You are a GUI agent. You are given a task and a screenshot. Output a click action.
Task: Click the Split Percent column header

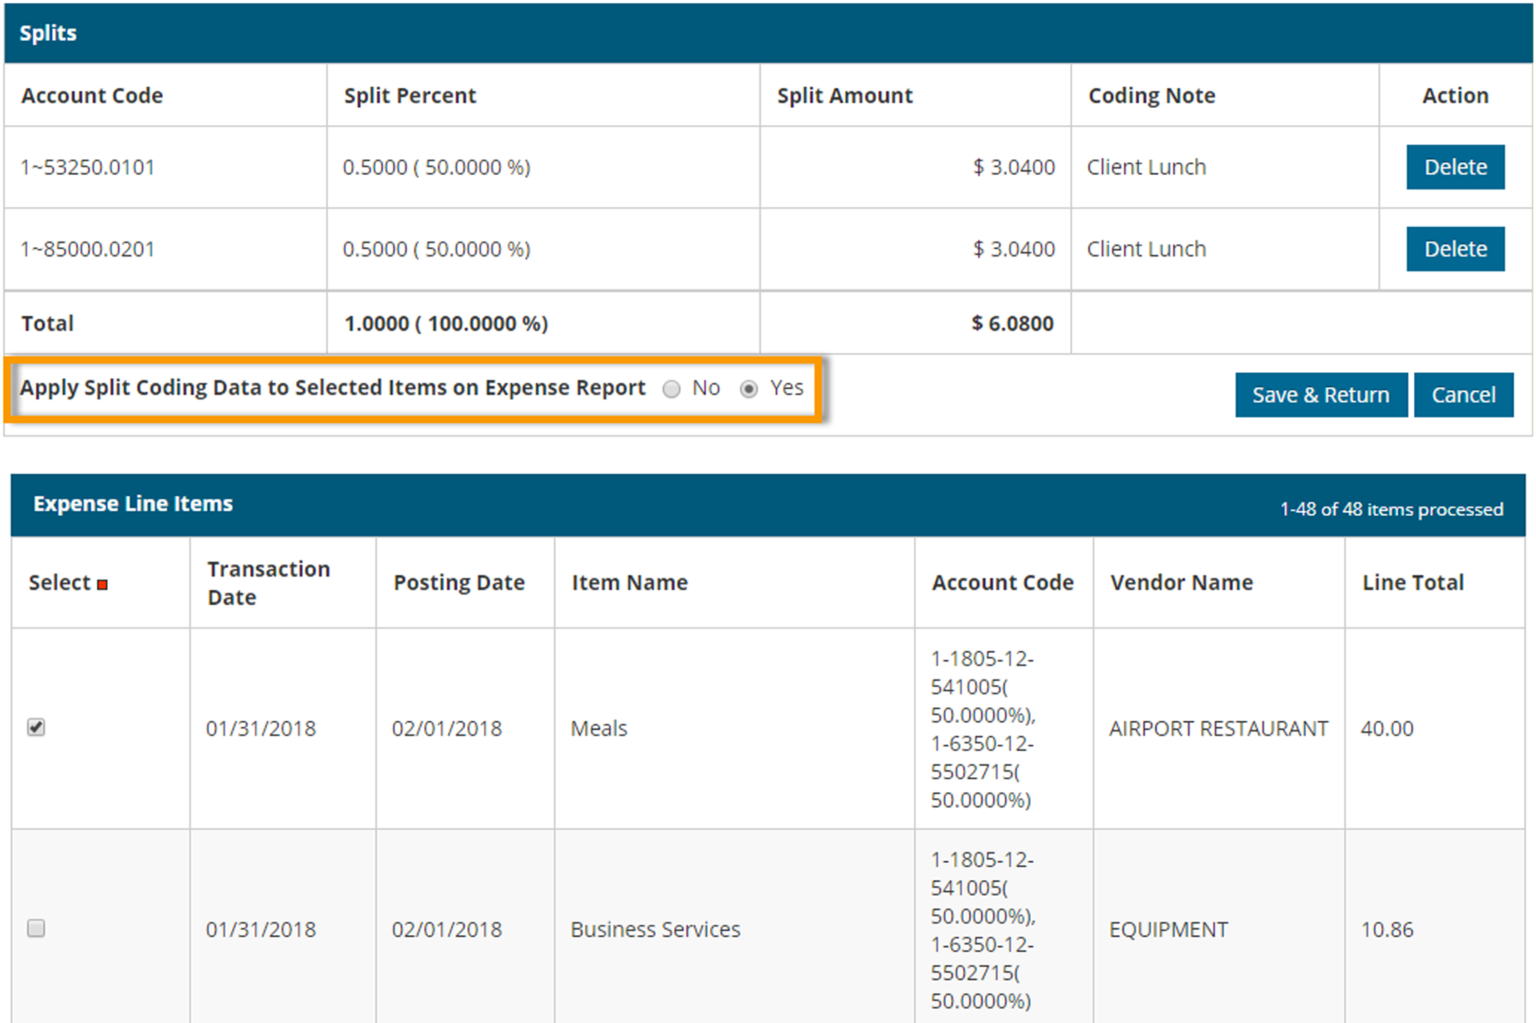(410, 95)
